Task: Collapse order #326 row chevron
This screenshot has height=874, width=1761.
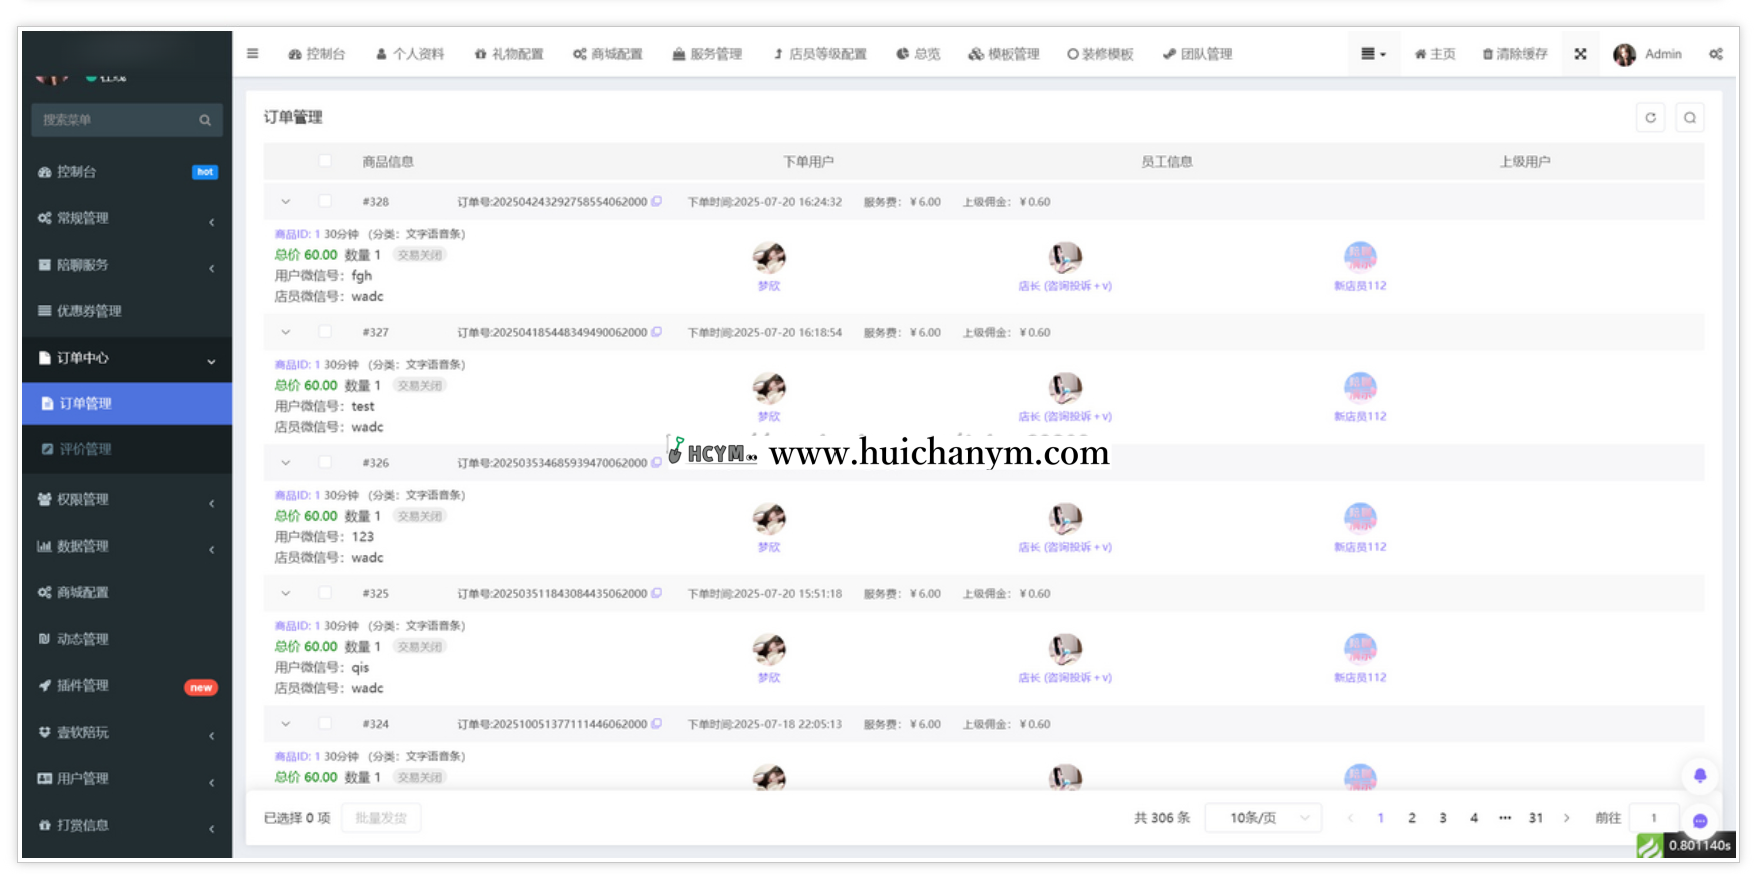Action: tap(286, 462)
